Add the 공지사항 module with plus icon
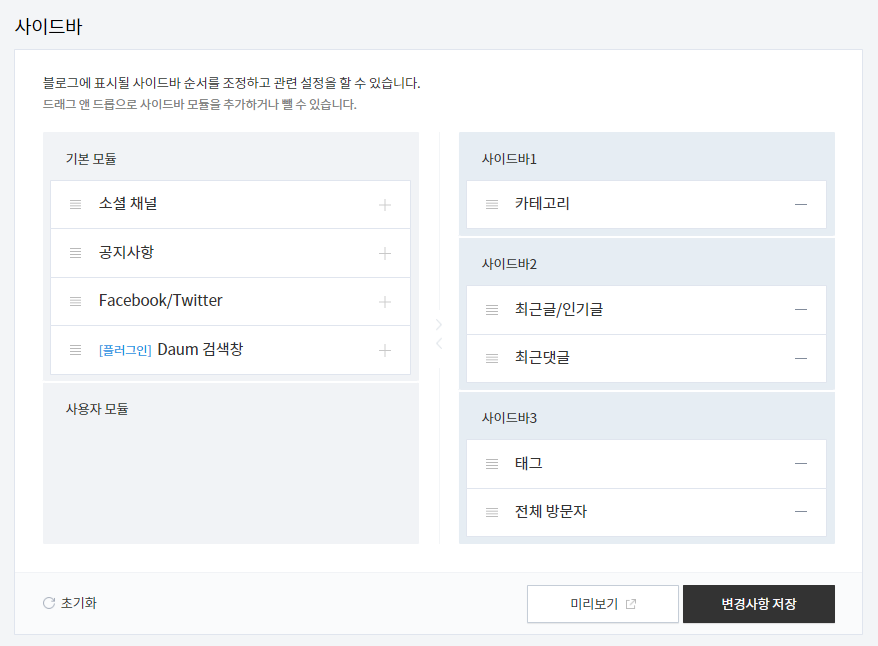878x646 pixels. [x=385, y=254]
